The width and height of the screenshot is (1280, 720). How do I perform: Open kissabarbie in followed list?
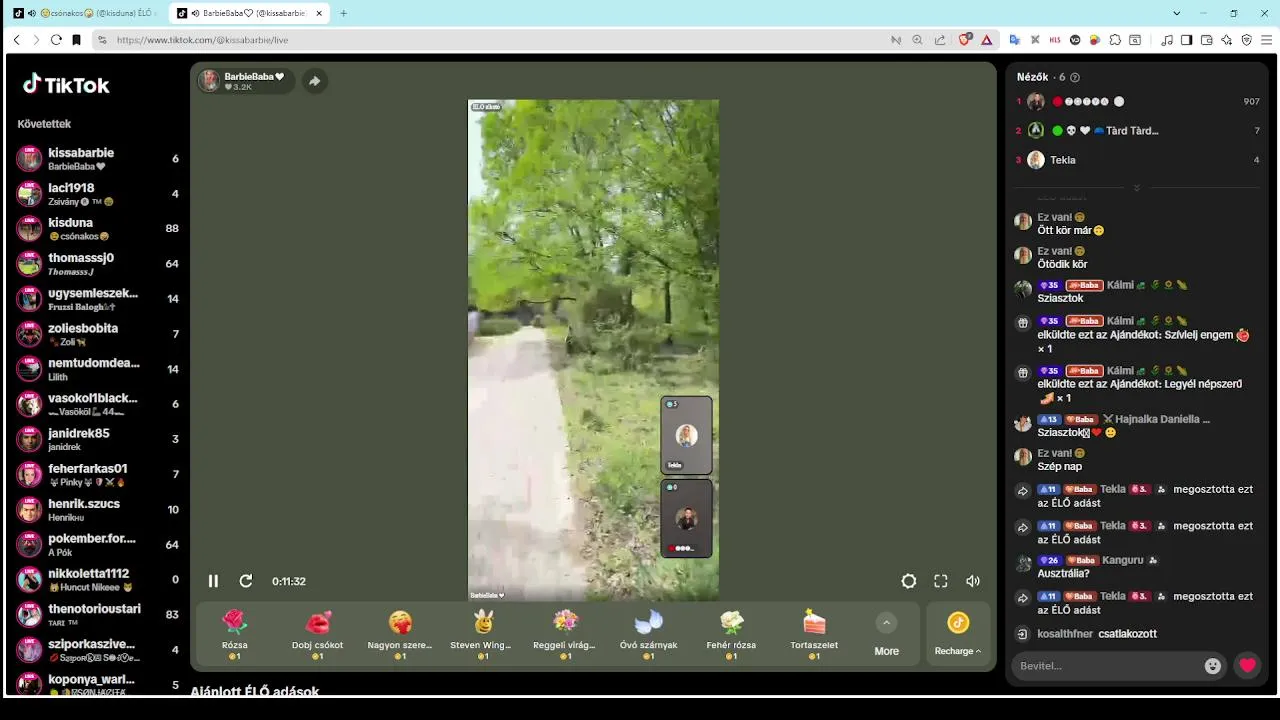(x=99, y=159)
